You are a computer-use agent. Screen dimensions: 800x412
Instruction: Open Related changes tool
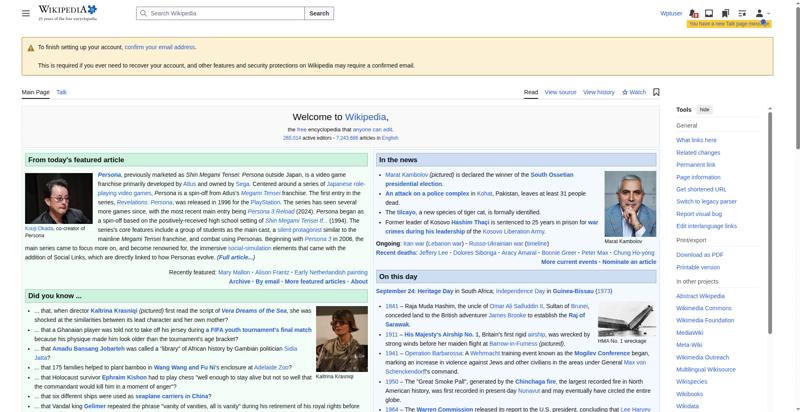click(x=698, y=152)
